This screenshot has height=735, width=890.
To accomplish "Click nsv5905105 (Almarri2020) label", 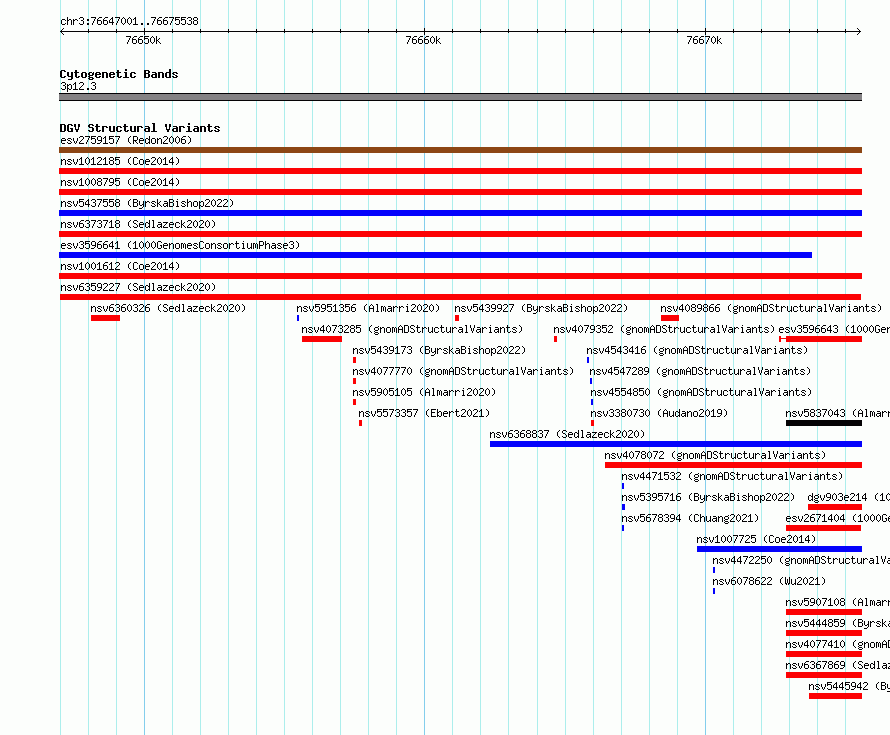I will 424,392.
